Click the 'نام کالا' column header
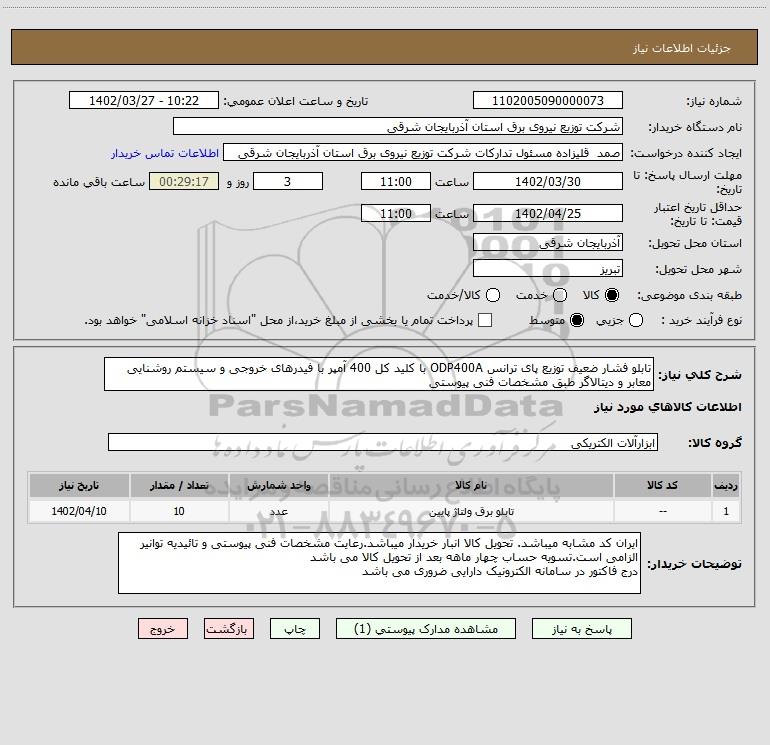 coord(471,485)
